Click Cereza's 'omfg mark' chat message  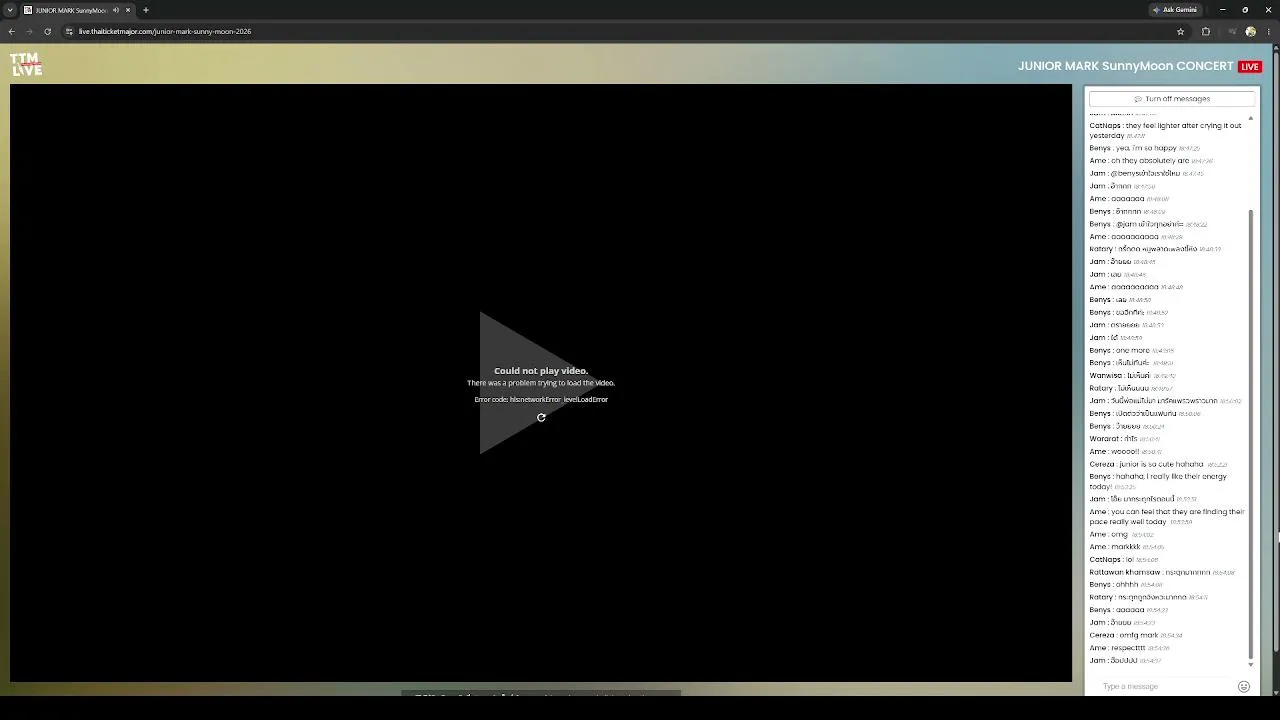point(1136,635)
